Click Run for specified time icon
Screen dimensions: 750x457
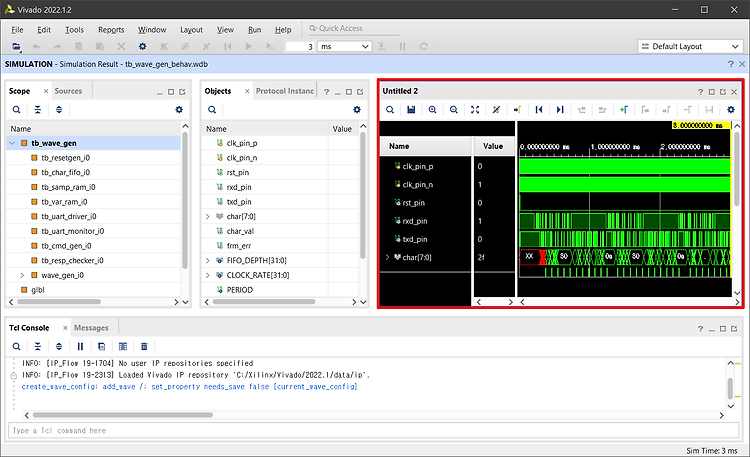point(270,46)
